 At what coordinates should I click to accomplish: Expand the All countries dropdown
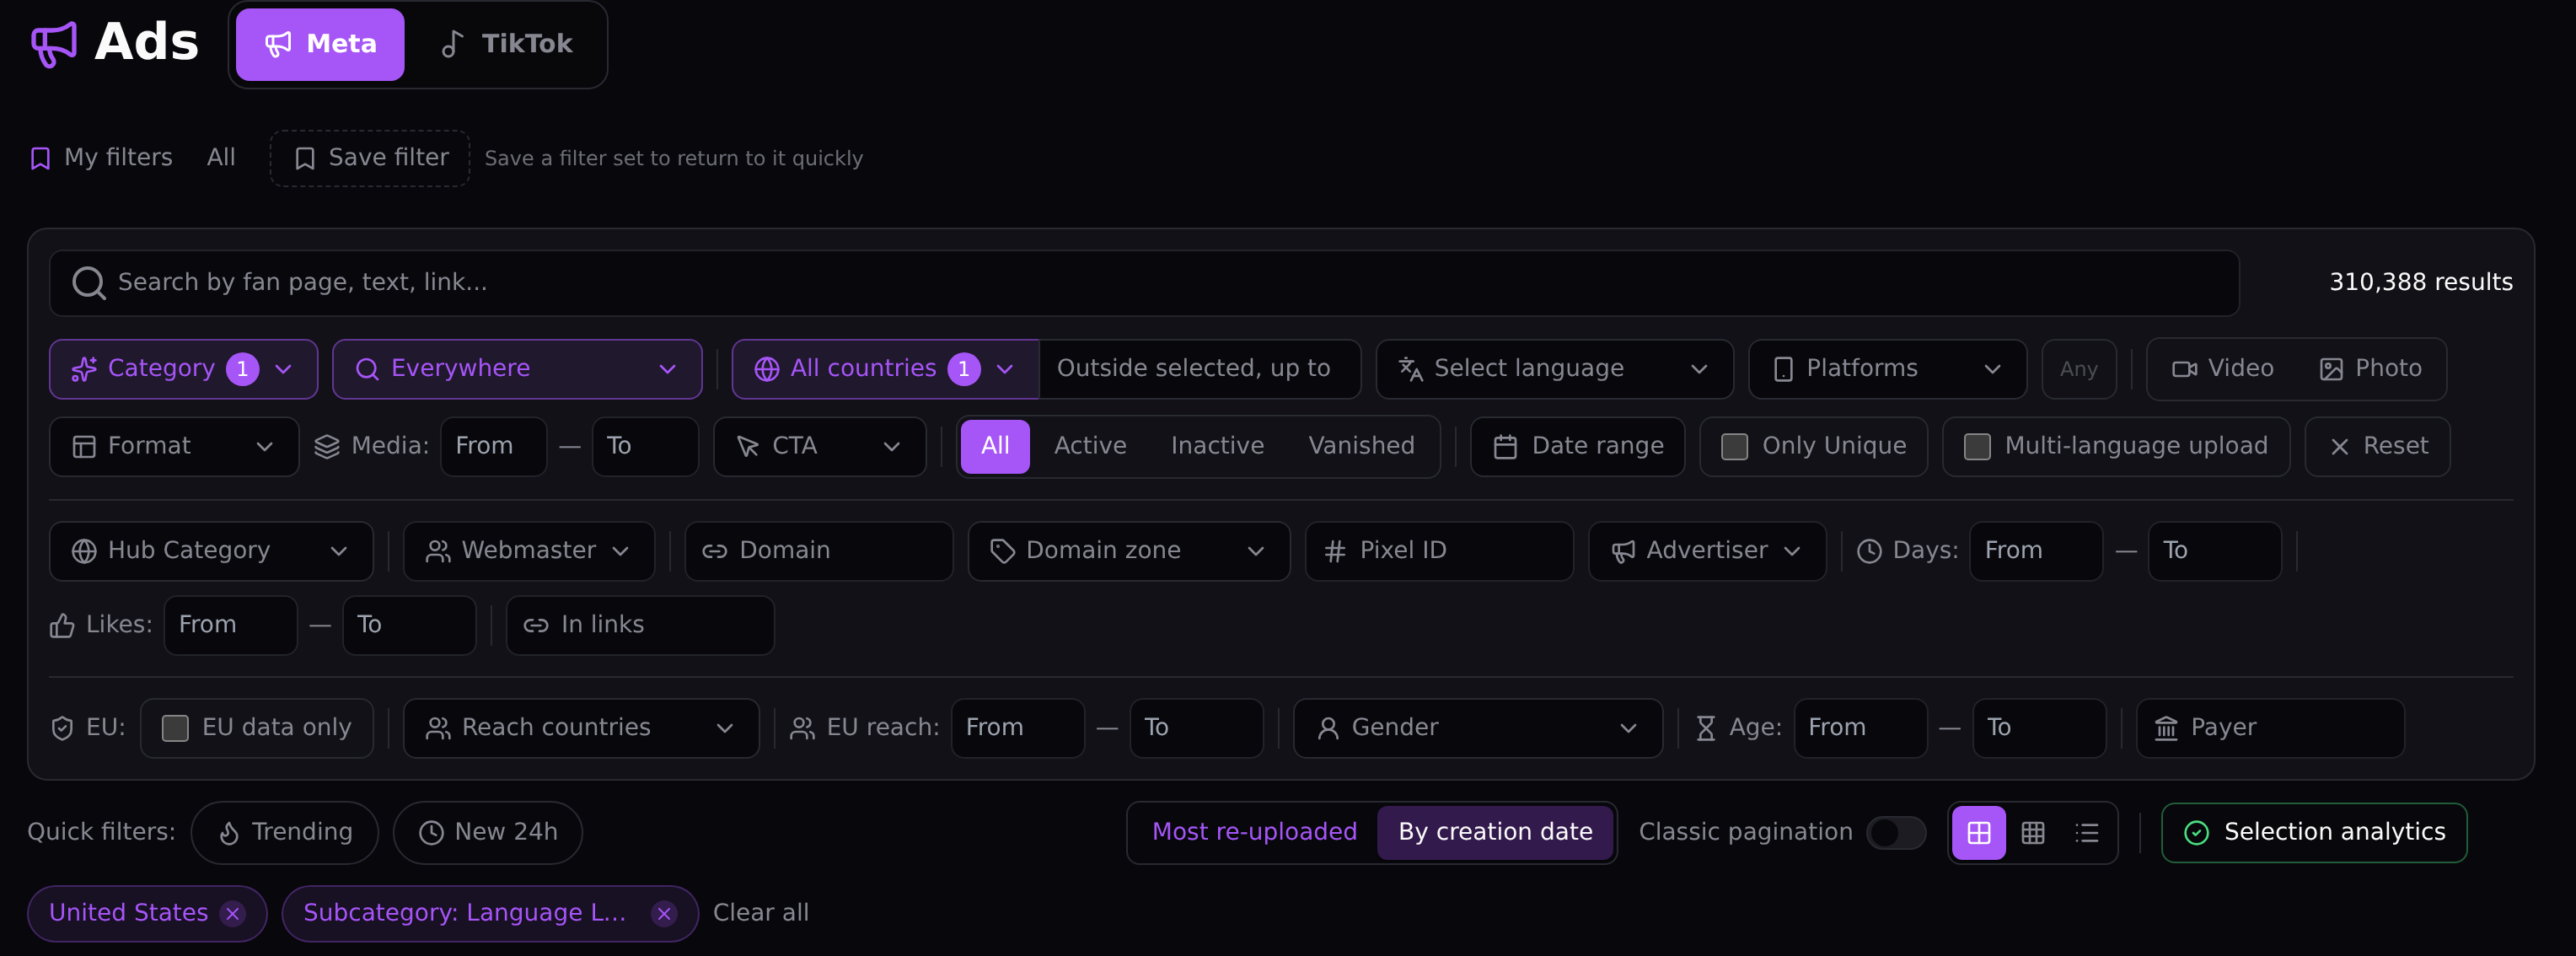click(x=885, y=369)
